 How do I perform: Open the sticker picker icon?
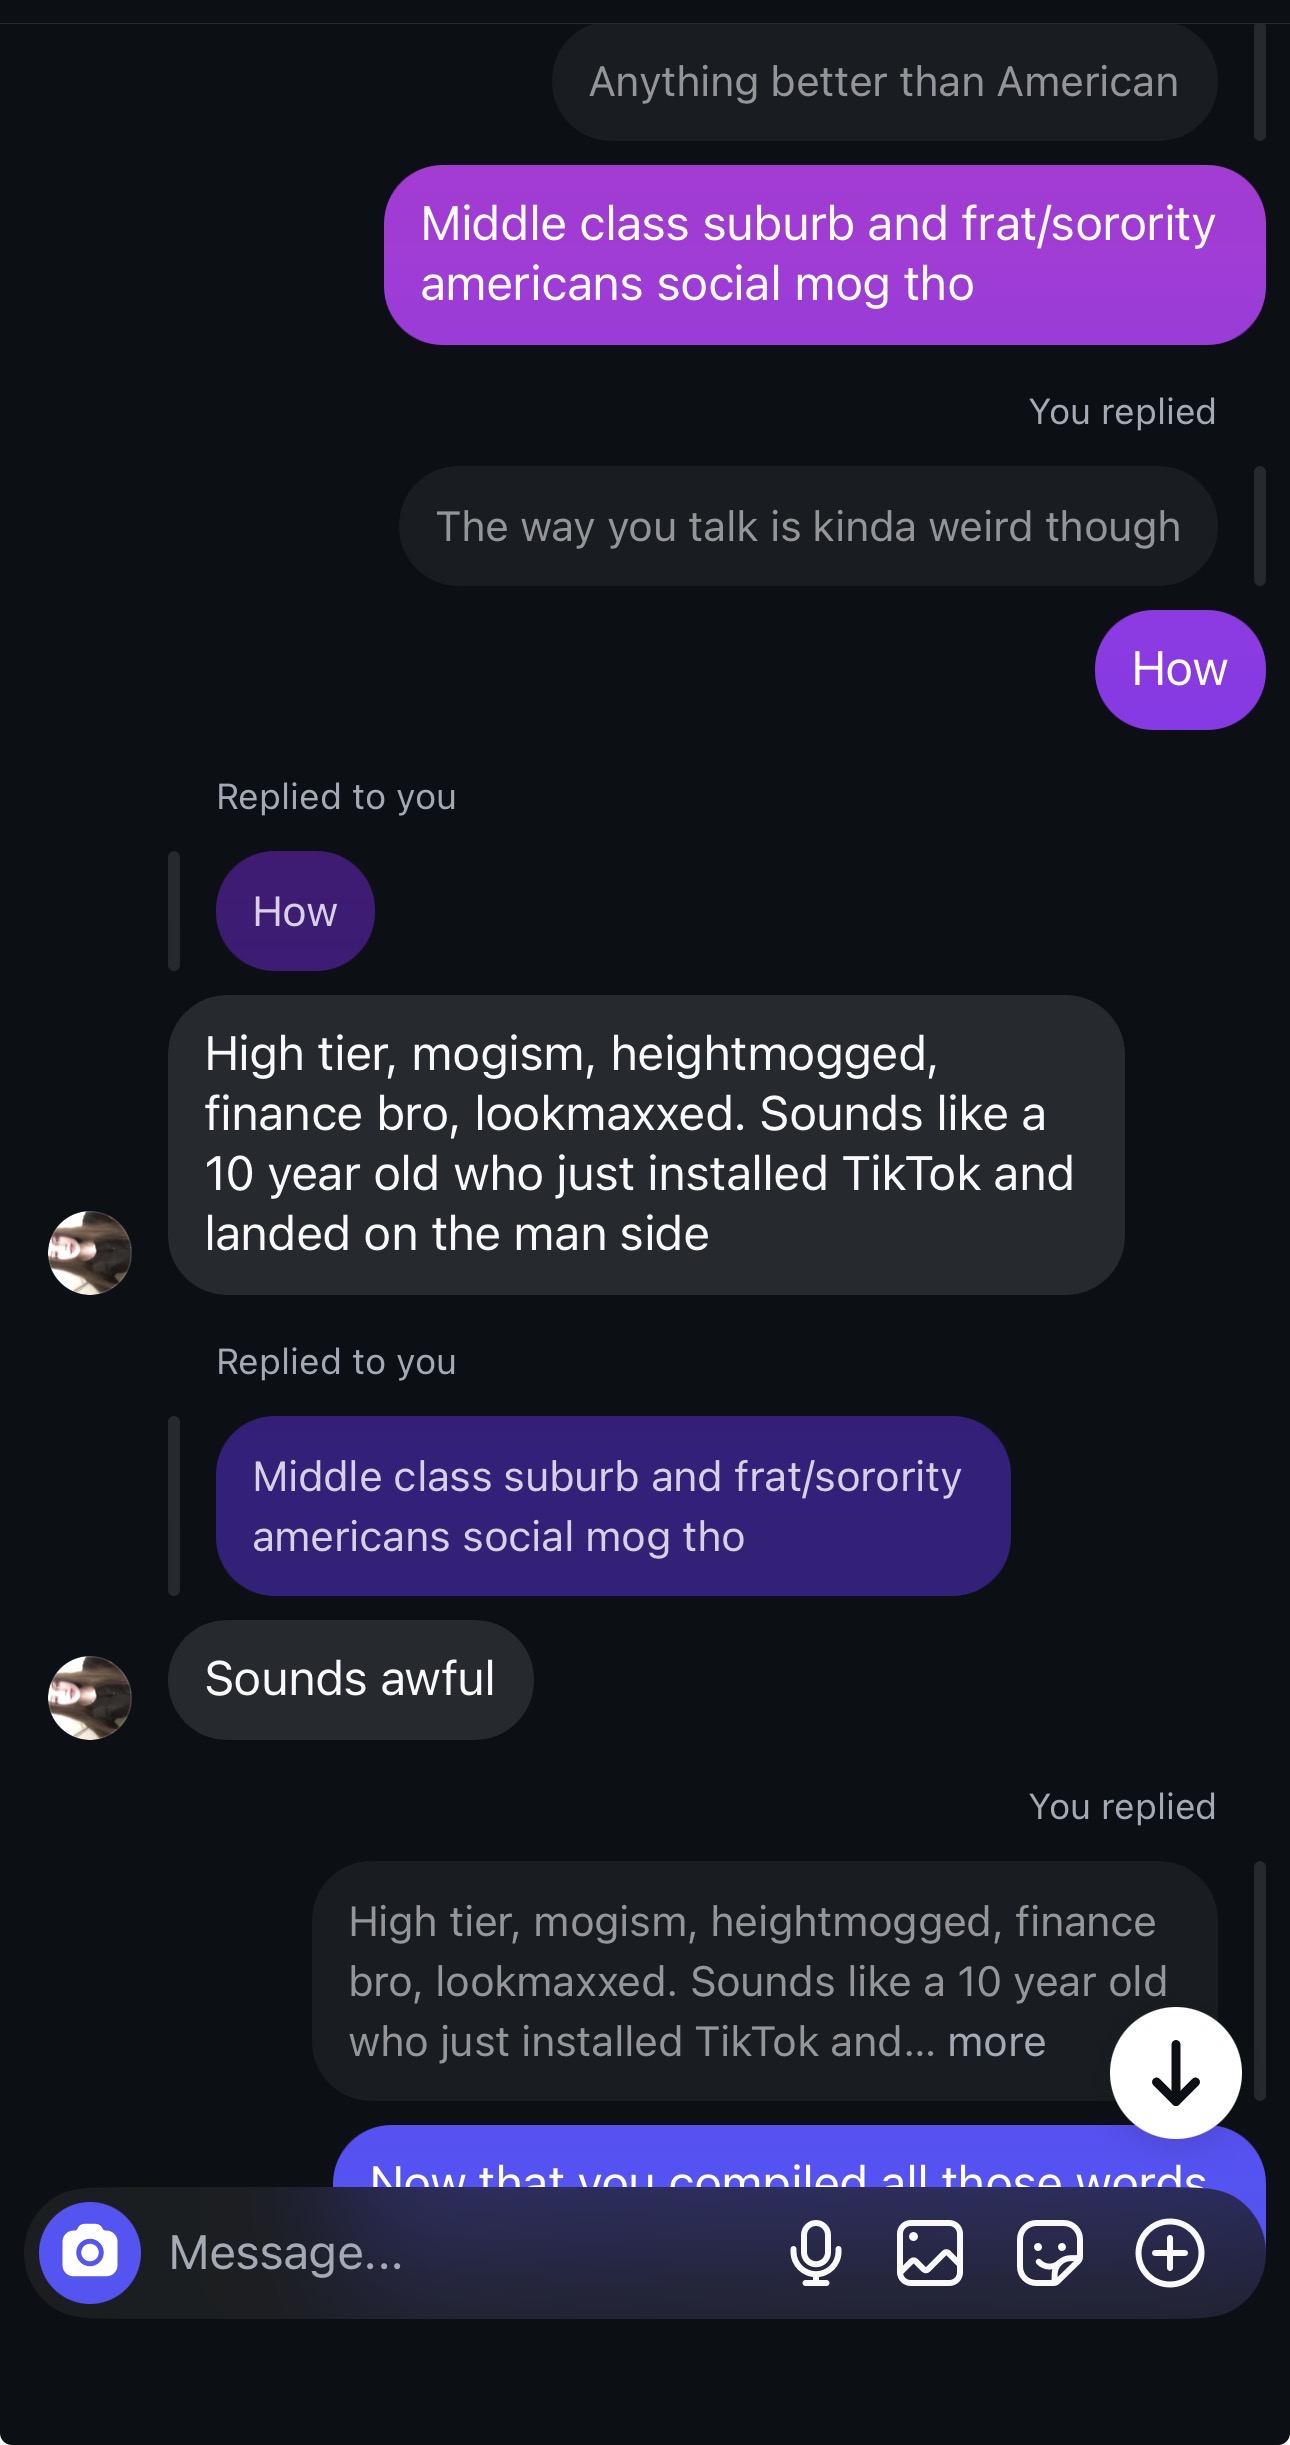click(x=1049, y=2253)
